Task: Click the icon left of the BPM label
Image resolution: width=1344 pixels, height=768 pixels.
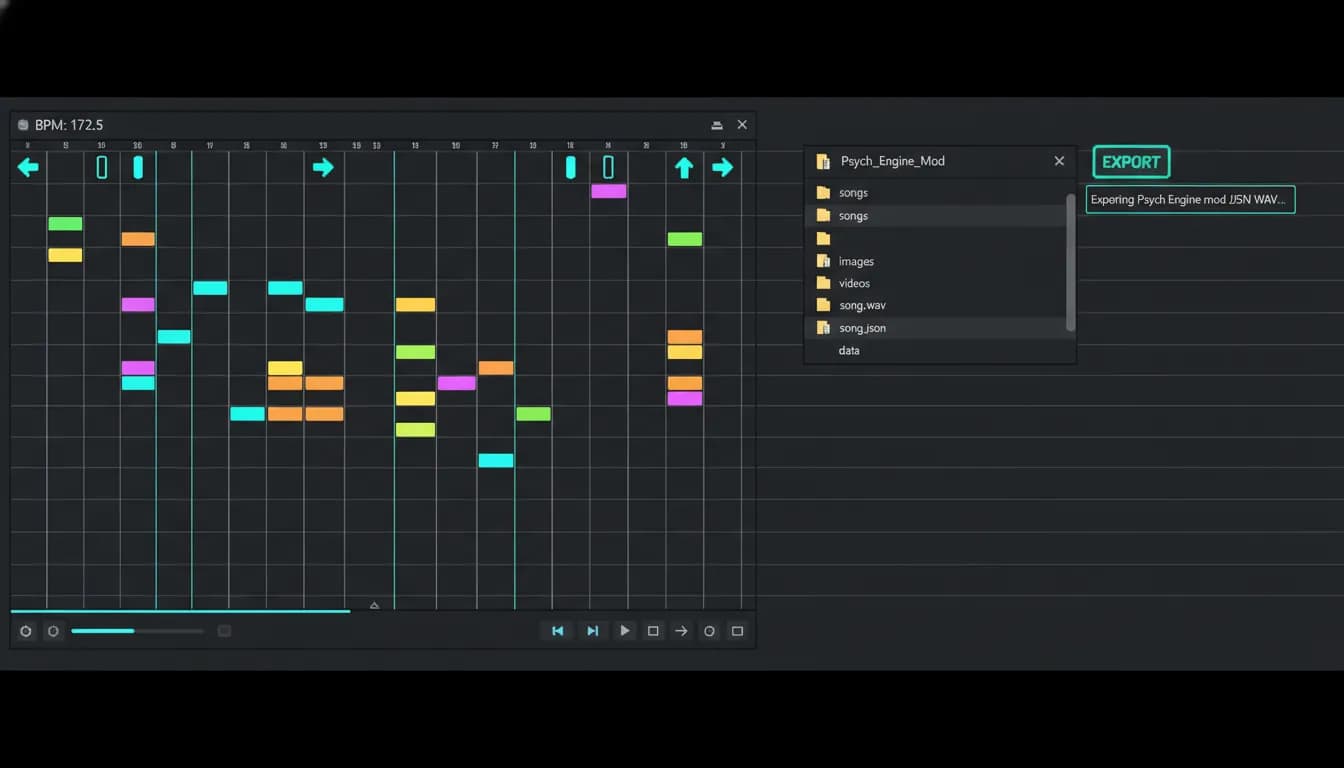Action: (x=23, y=125)
